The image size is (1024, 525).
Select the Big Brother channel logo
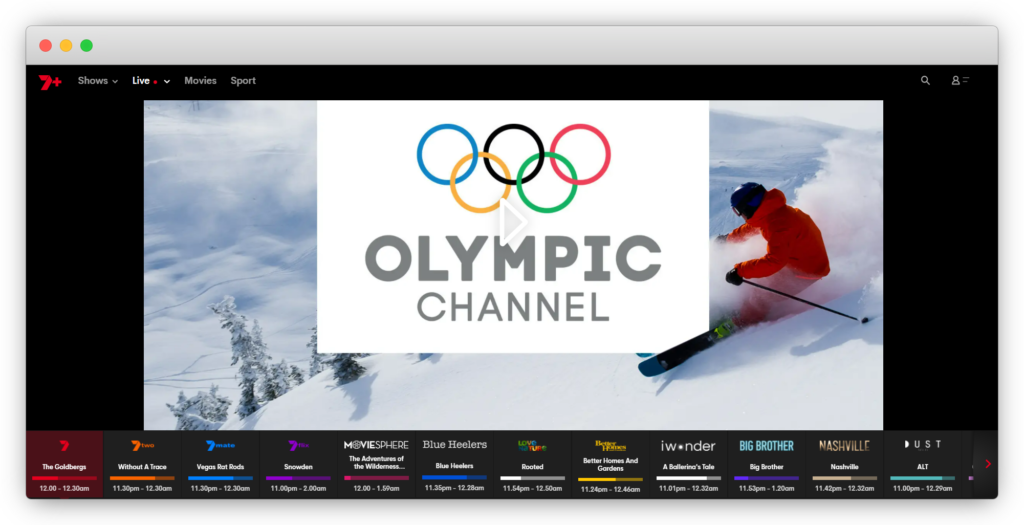click(766, 446)
